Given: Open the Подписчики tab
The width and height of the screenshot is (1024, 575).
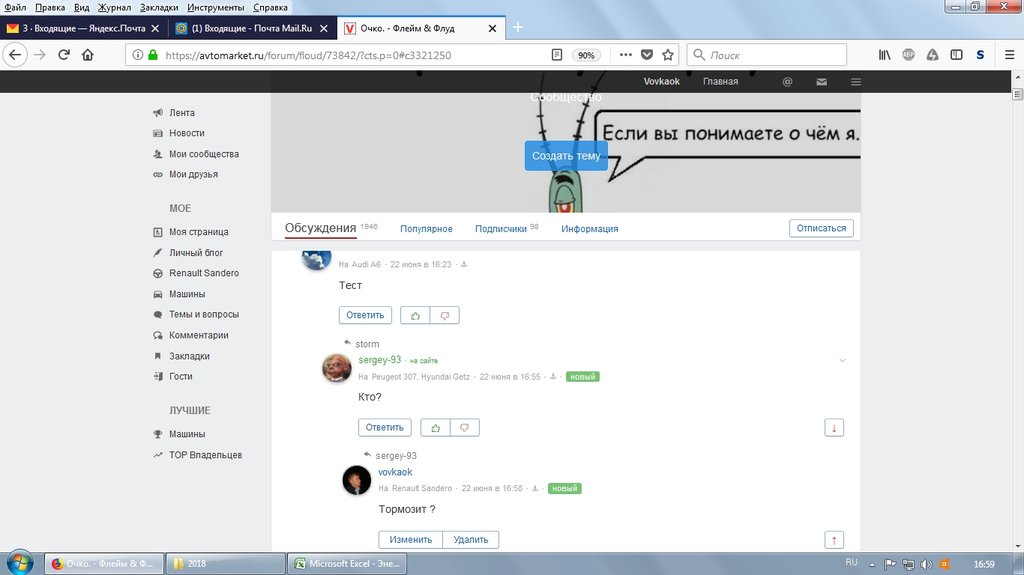Looking at the screenshot, I should pyautogui.click(x=501, y=229).
